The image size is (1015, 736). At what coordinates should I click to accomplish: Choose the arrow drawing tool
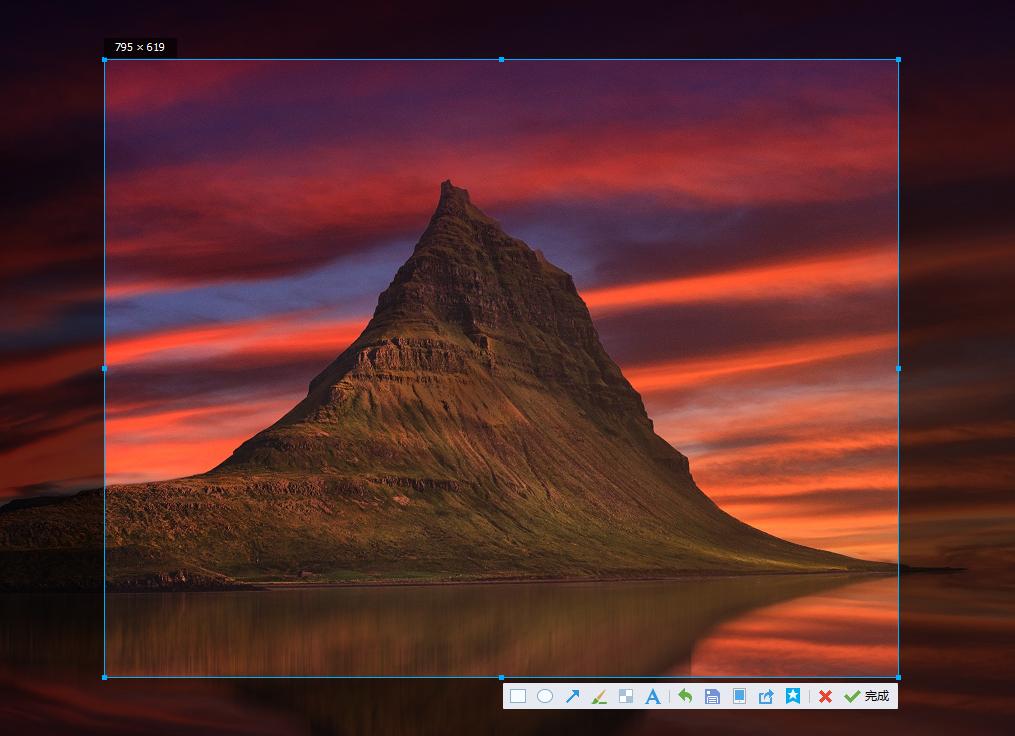click(x=572, y=696)
